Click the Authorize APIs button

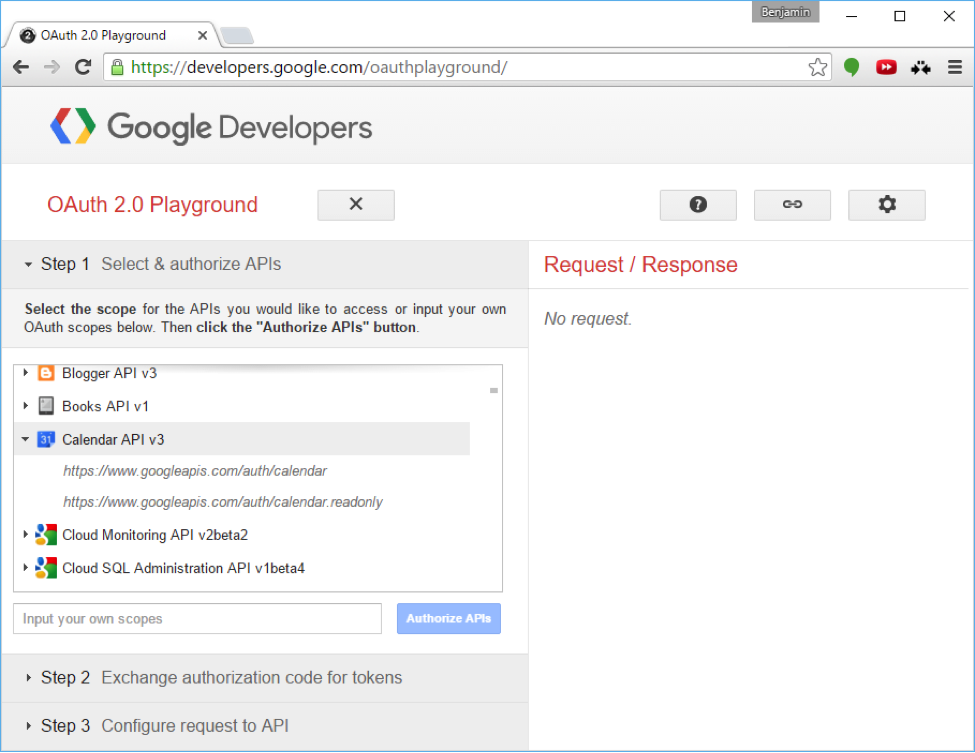click(x=448, y=619)
